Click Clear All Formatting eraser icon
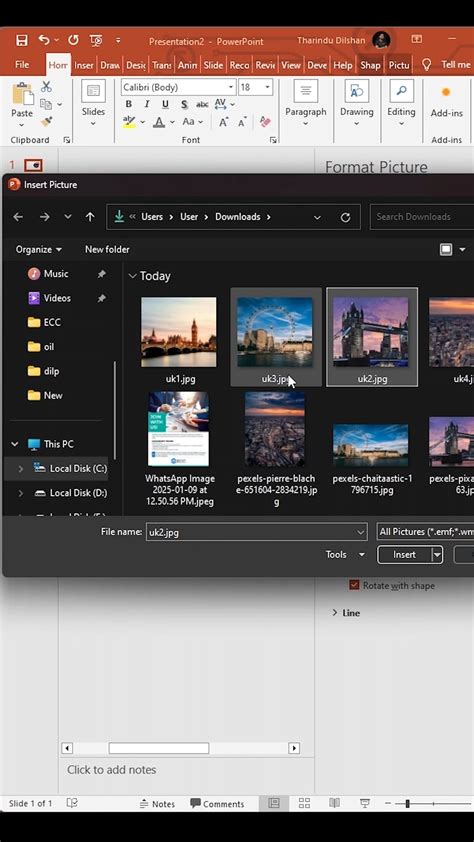Image resolution: width=474 pixels, height=842 pixels. [x=265, y=122]
